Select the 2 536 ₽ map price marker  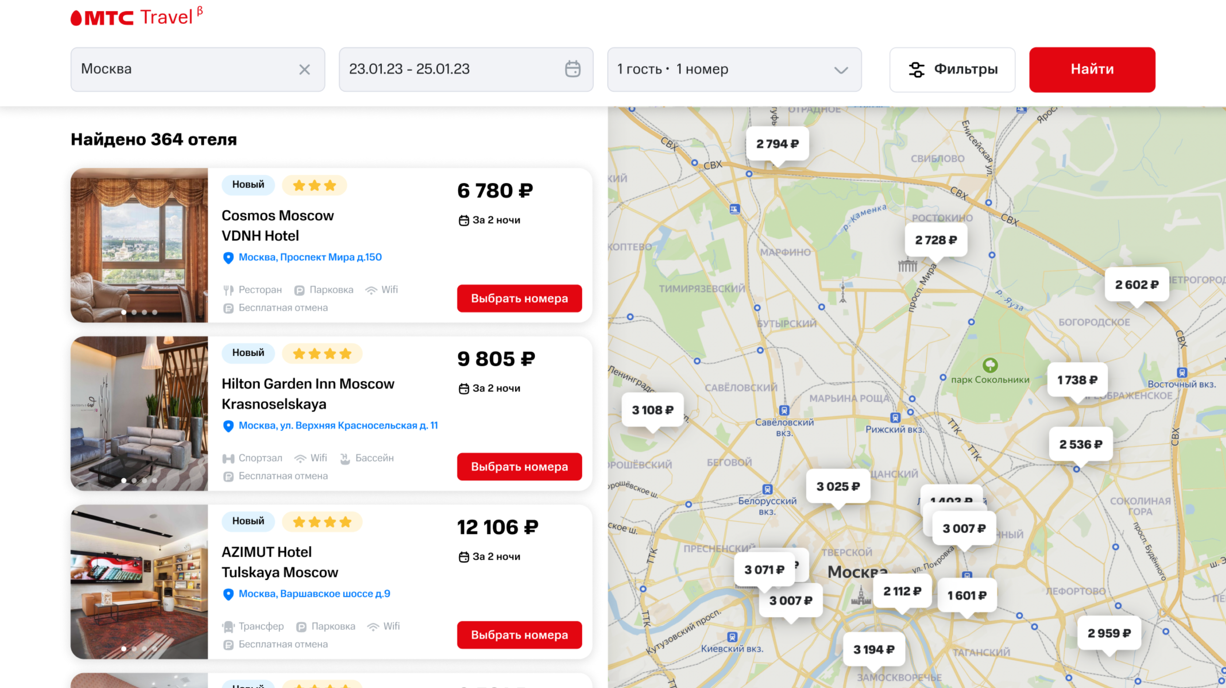[x=1080, y=444]
